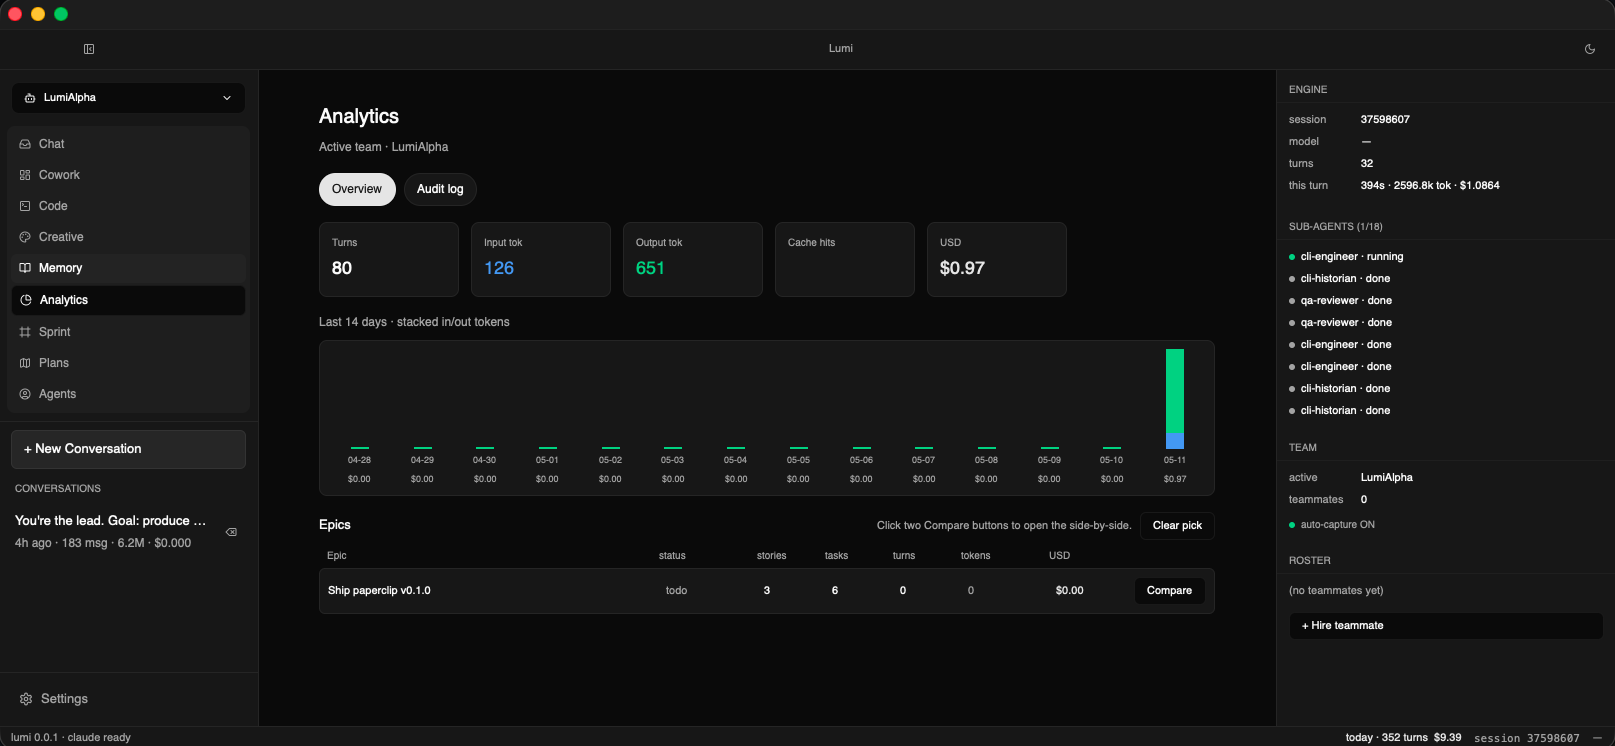
Task: Click the Analytics chart icon in sidebar
Action: coord(26,300)
